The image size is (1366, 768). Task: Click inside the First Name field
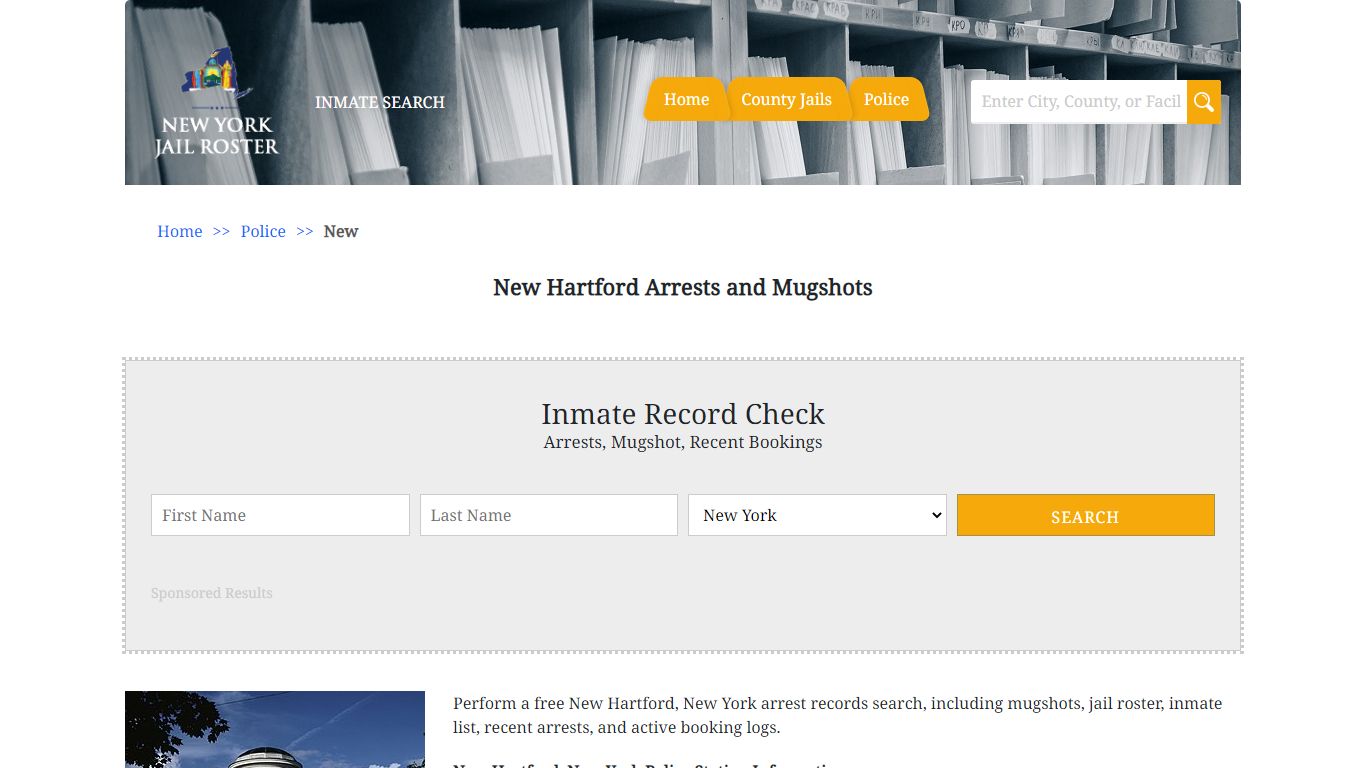click(280, 515)
